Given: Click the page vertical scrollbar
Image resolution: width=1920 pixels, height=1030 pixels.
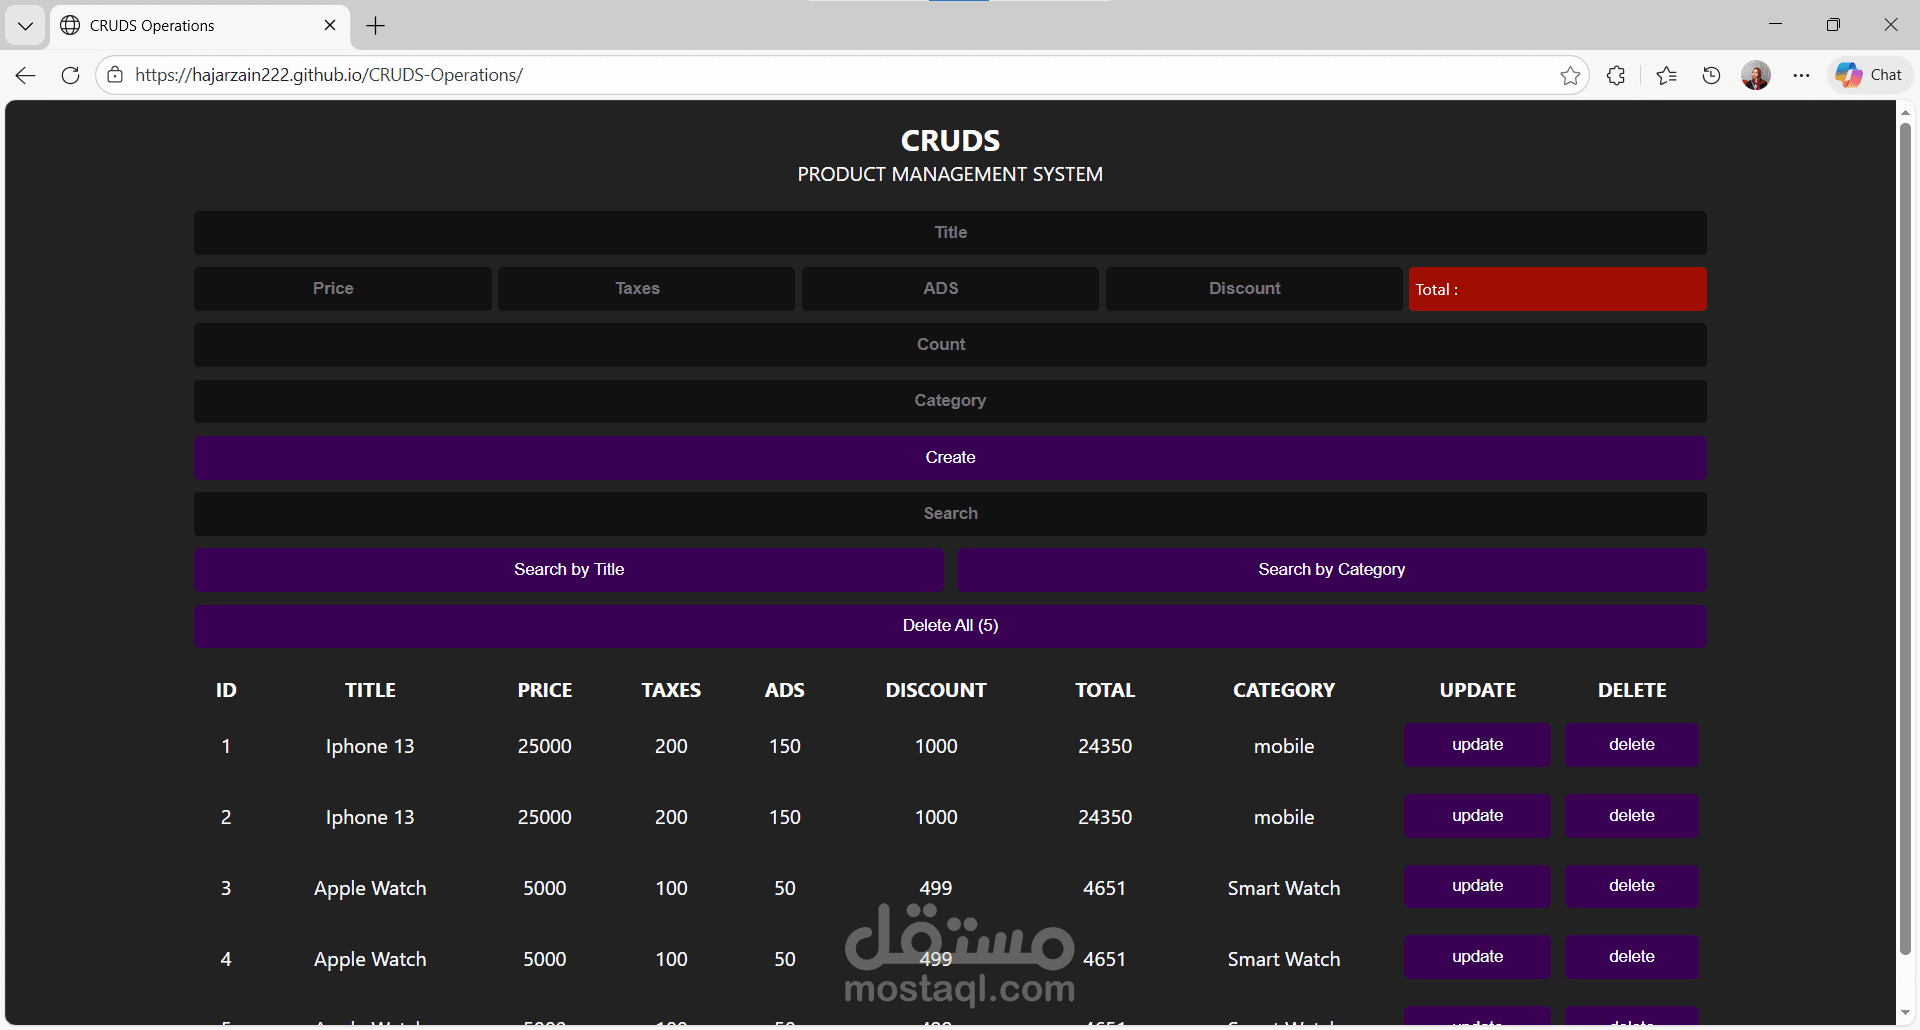Looking at the screenshot, I should click(1905, 540).
